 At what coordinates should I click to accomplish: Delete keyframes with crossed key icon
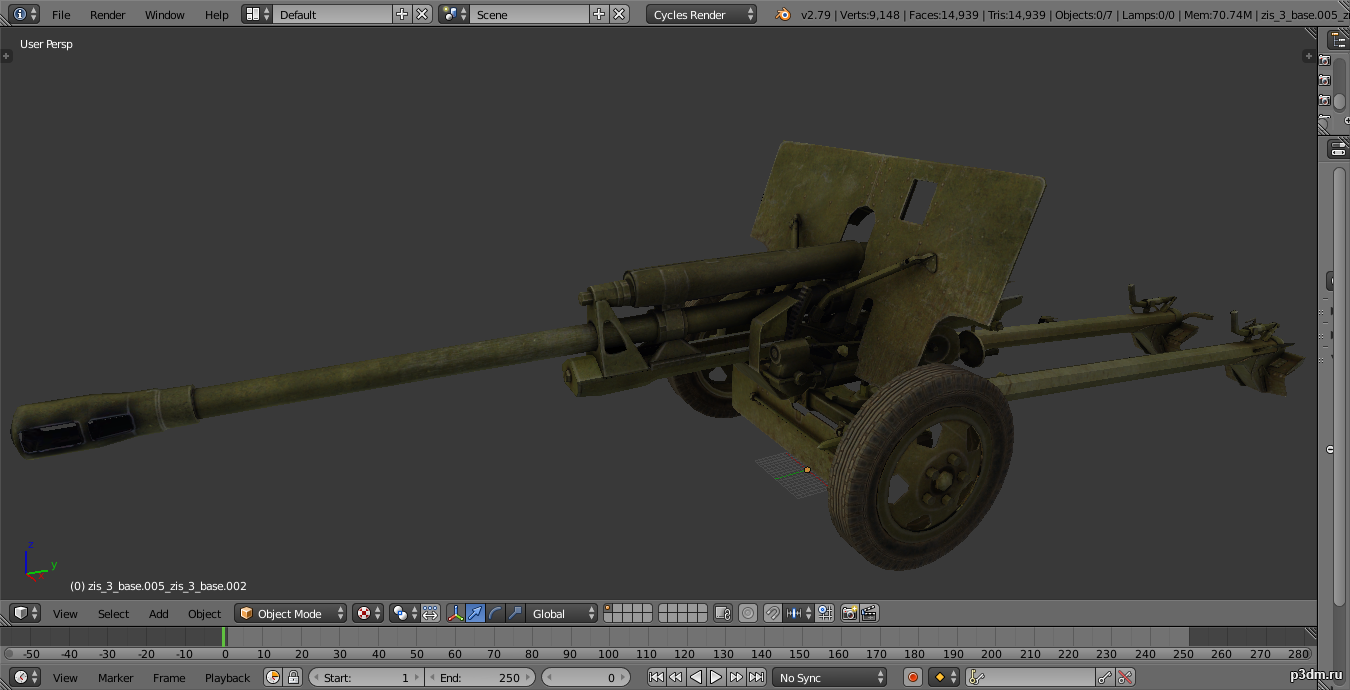click(1126, 677)
